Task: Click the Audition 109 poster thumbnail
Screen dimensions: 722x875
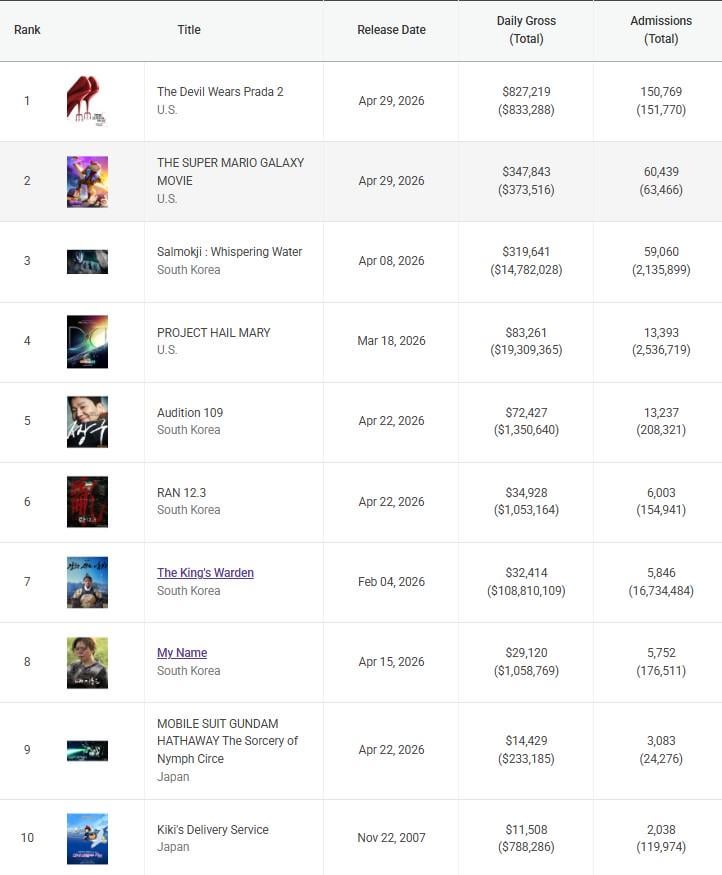Action: pyautogui.click(x=87, y=421)
